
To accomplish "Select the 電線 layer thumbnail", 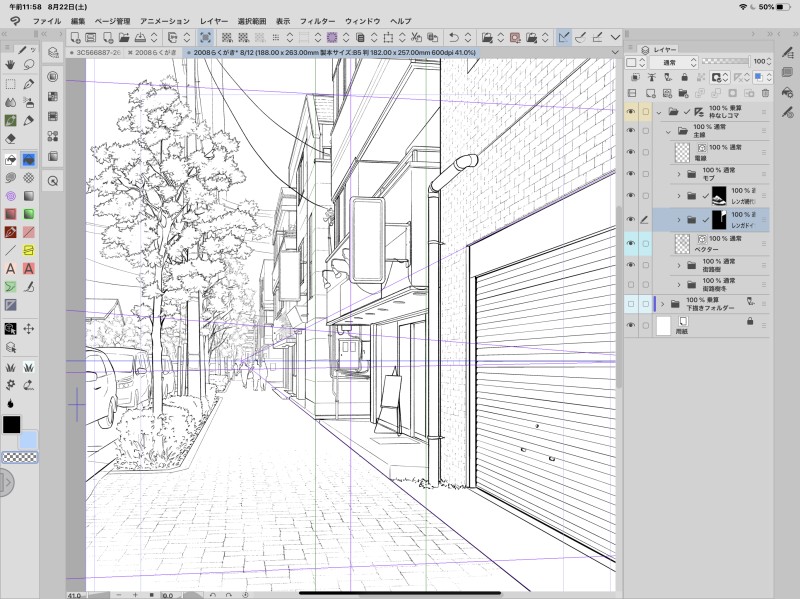I will click(683, 153).
